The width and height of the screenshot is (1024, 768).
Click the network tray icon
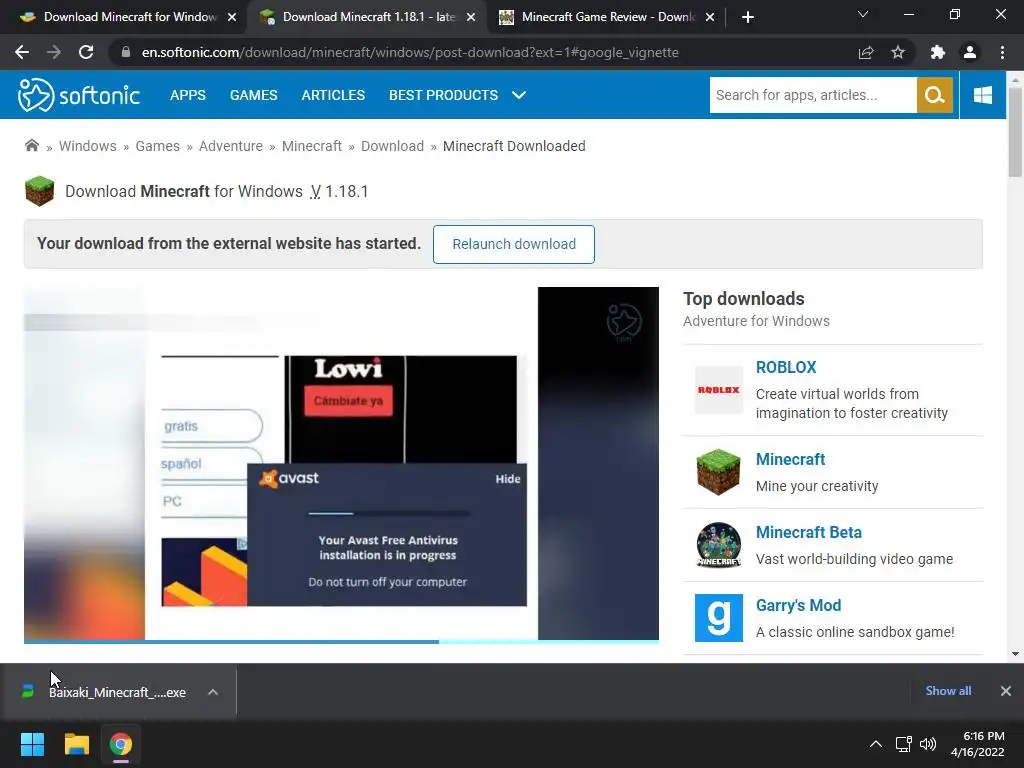(903, 744)
